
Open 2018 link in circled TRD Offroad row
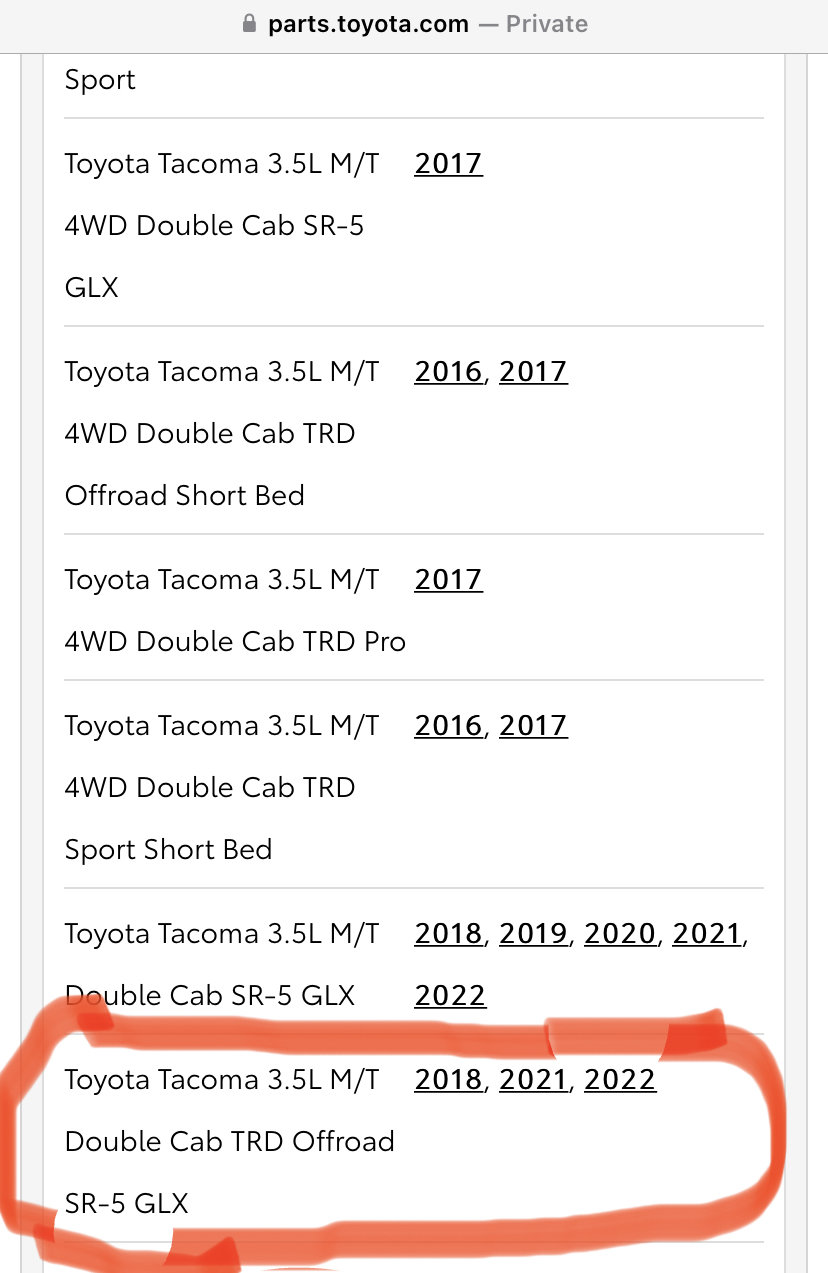448,1079
